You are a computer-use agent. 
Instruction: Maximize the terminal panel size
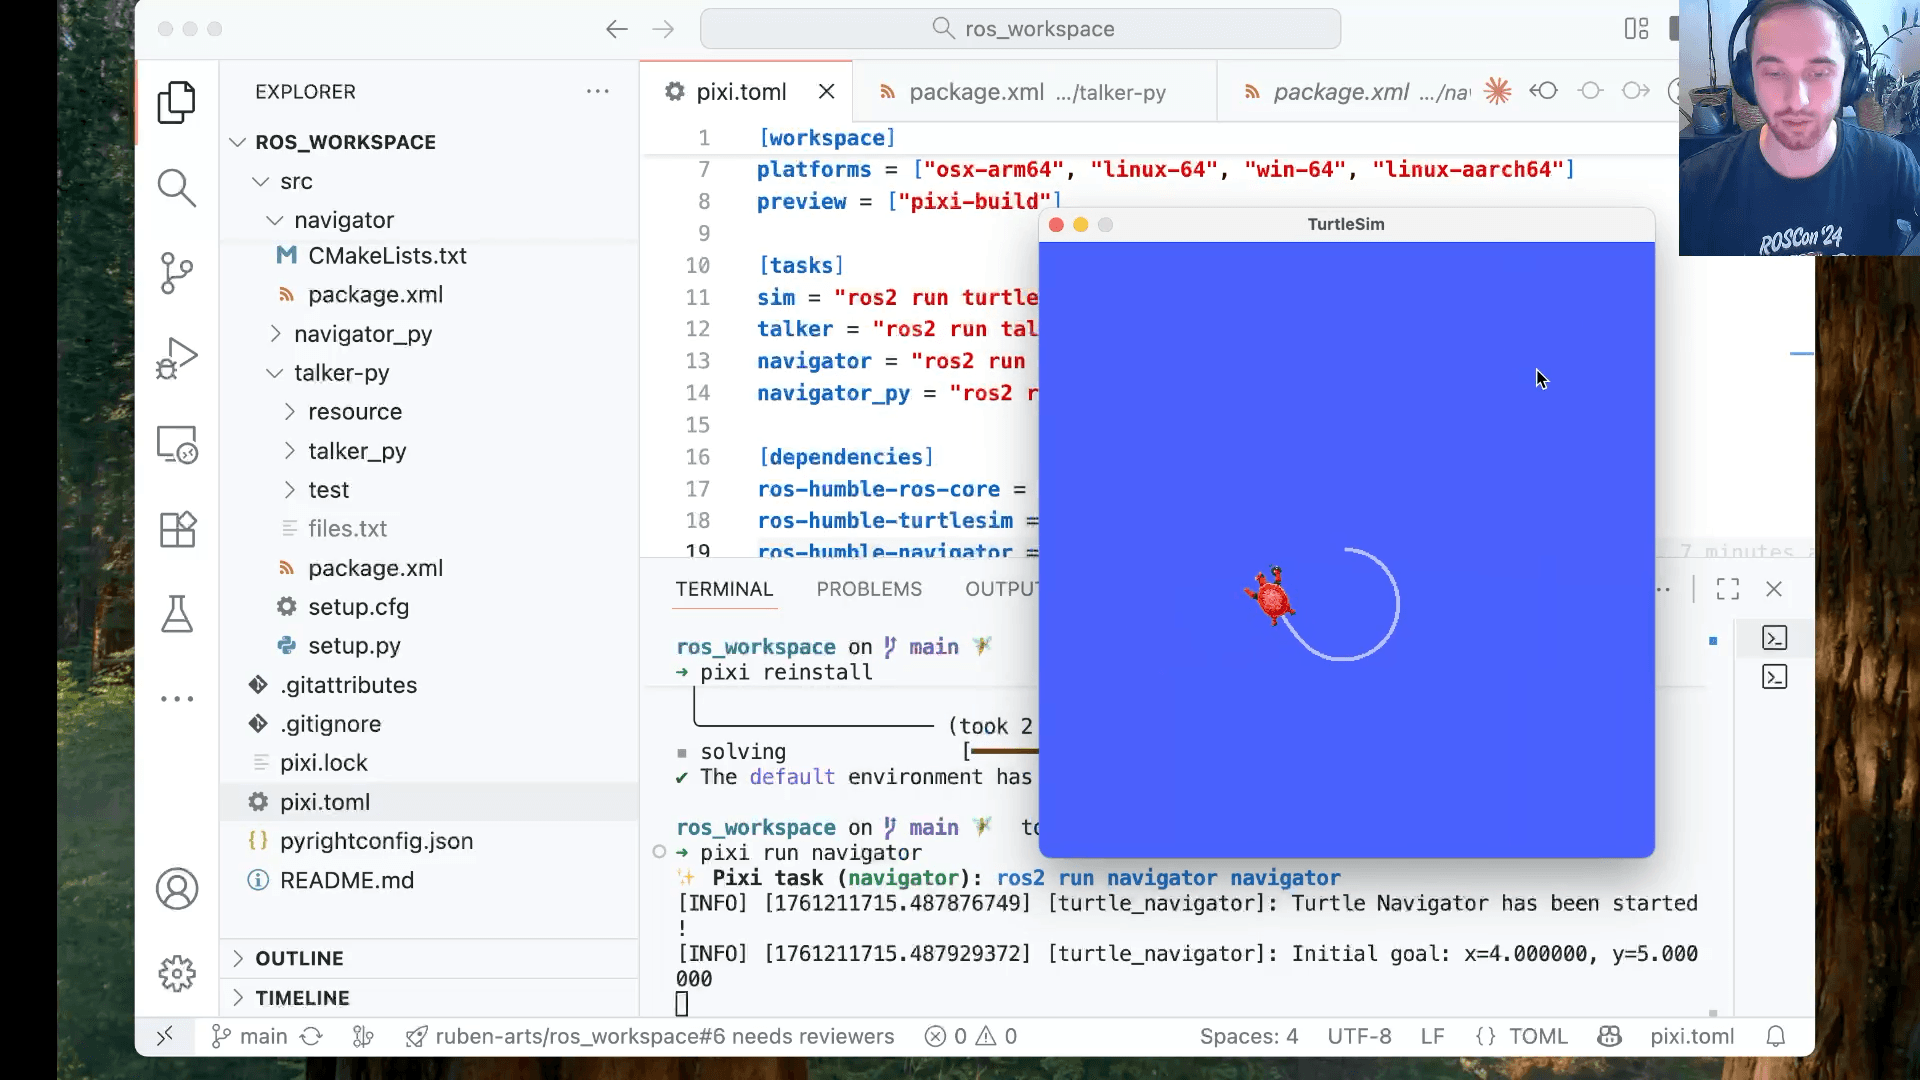(1727, 589)
